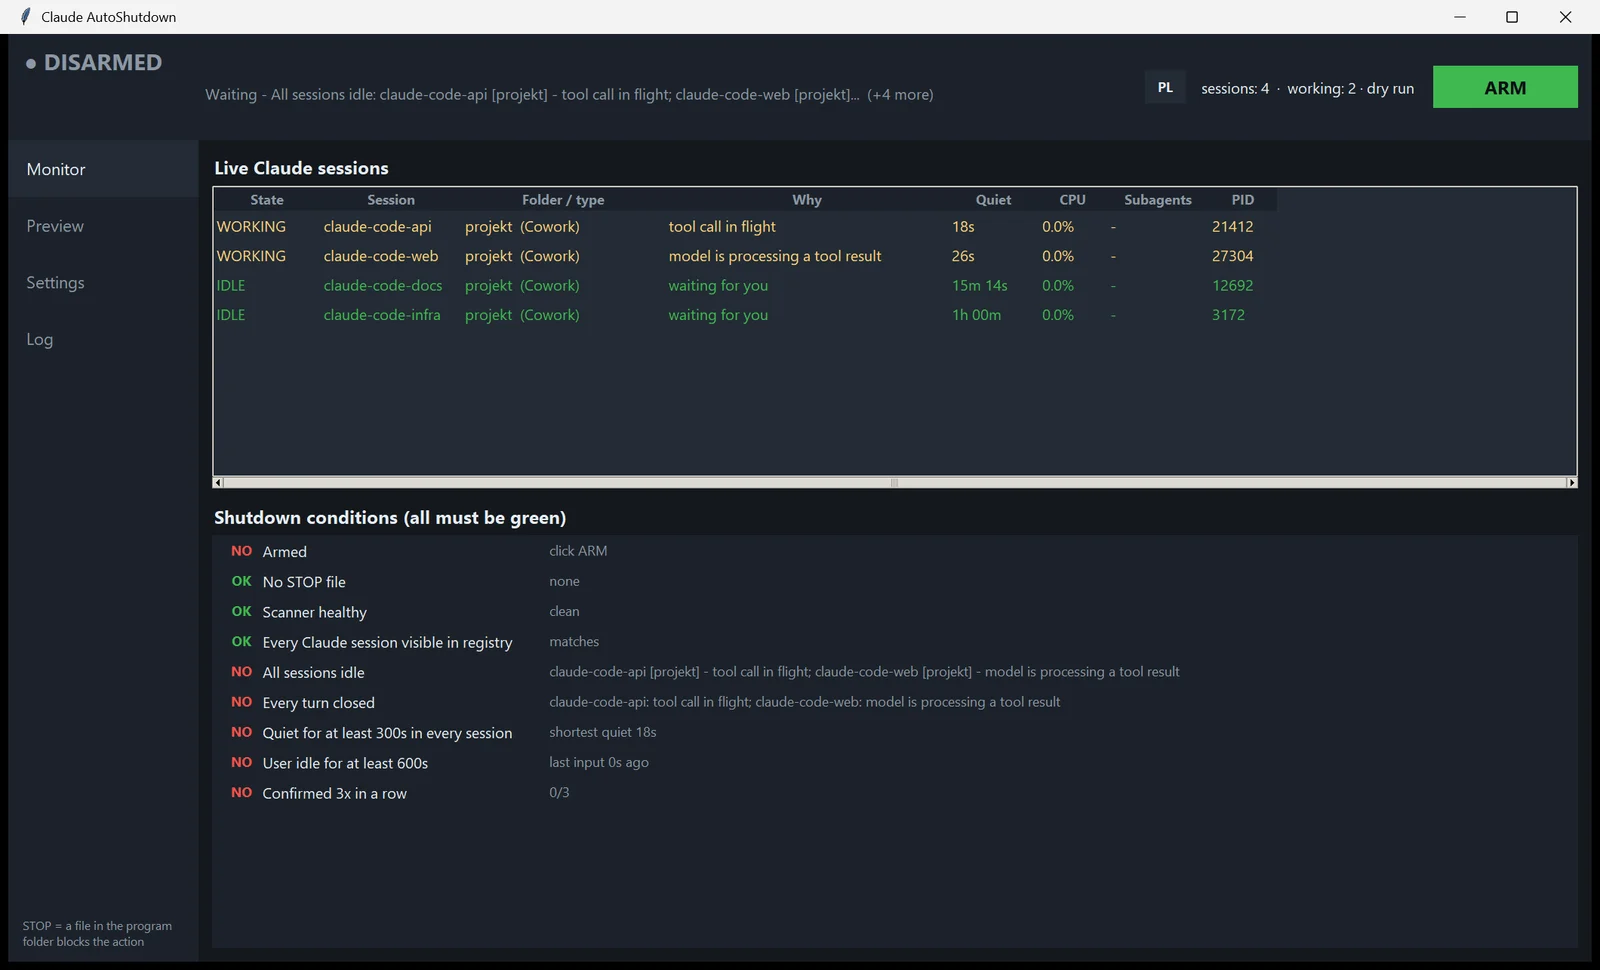Click "model is processing a tool result" cell
The height and width of the screenshot is (970, 1600).
coord(775,256)
